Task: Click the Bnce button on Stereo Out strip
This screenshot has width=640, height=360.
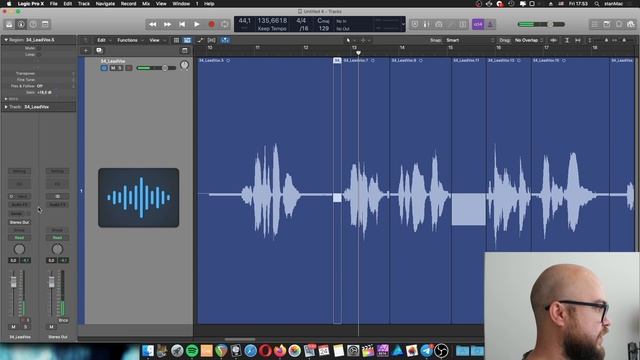Action: click(x=63, y=320)
